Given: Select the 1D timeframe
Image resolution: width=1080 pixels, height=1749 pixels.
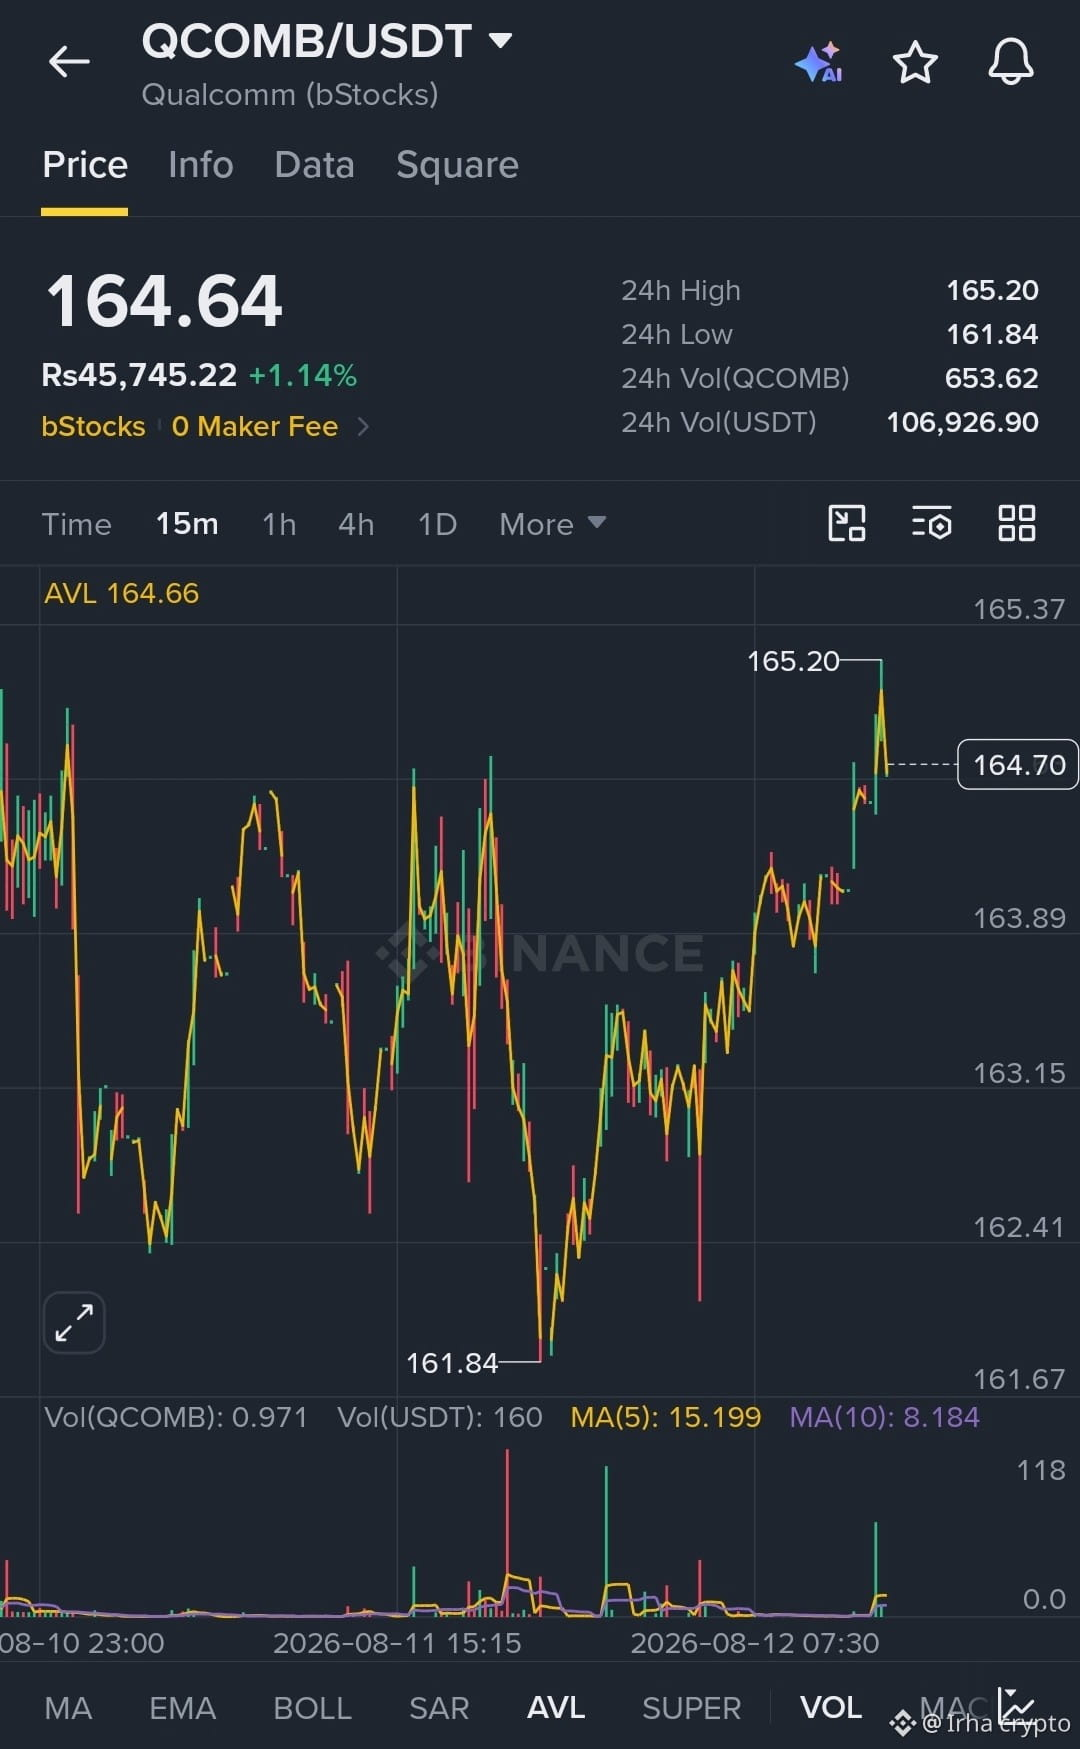Looking at the screenshot, I should (437, 524).
